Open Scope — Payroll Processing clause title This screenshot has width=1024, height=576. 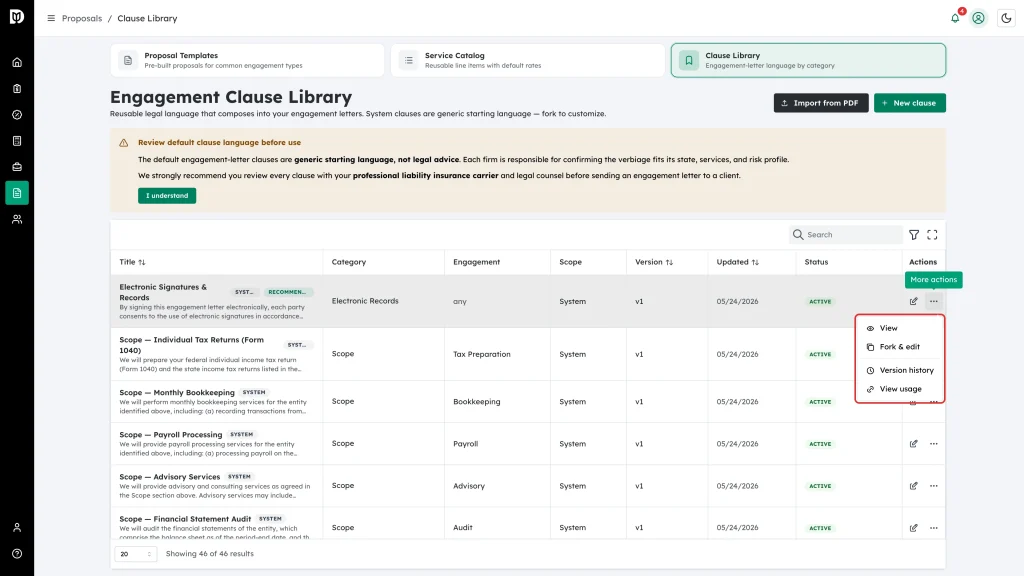(170, 434)
